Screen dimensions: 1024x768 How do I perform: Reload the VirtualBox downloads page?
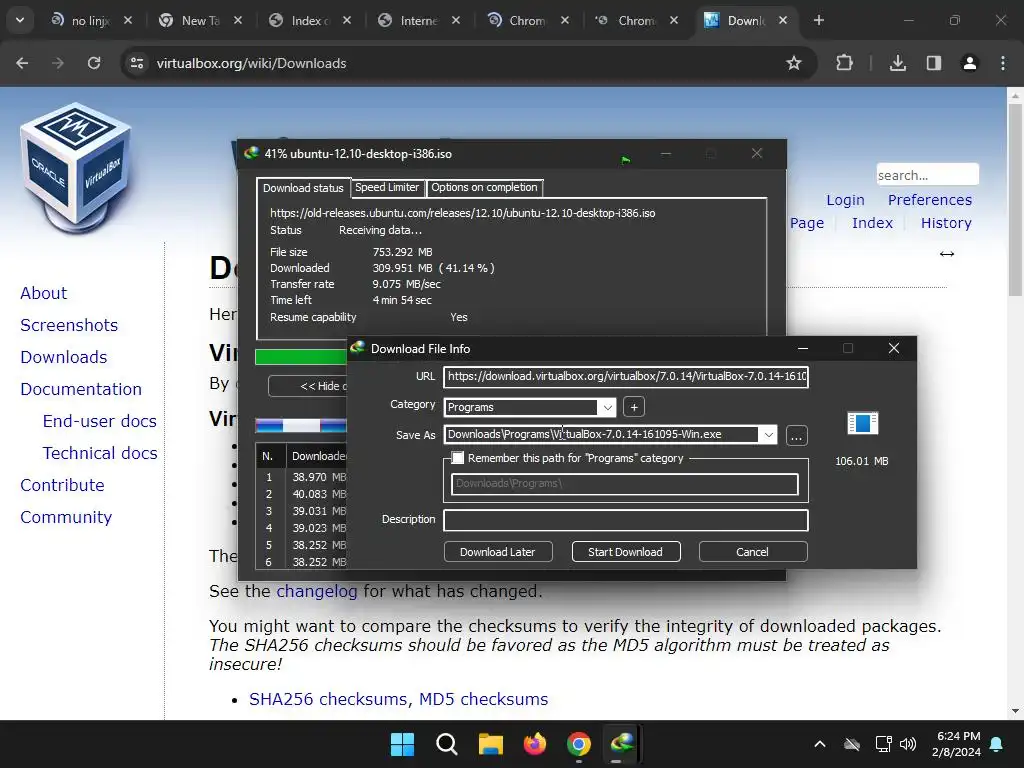[94, 63]
